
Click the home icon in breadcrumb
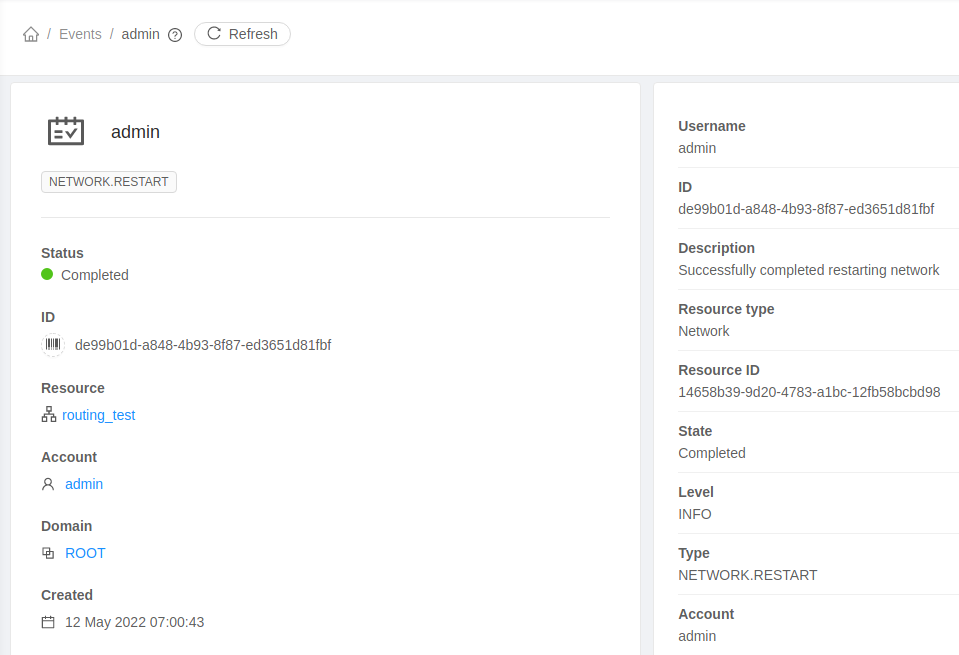[31, 34]
